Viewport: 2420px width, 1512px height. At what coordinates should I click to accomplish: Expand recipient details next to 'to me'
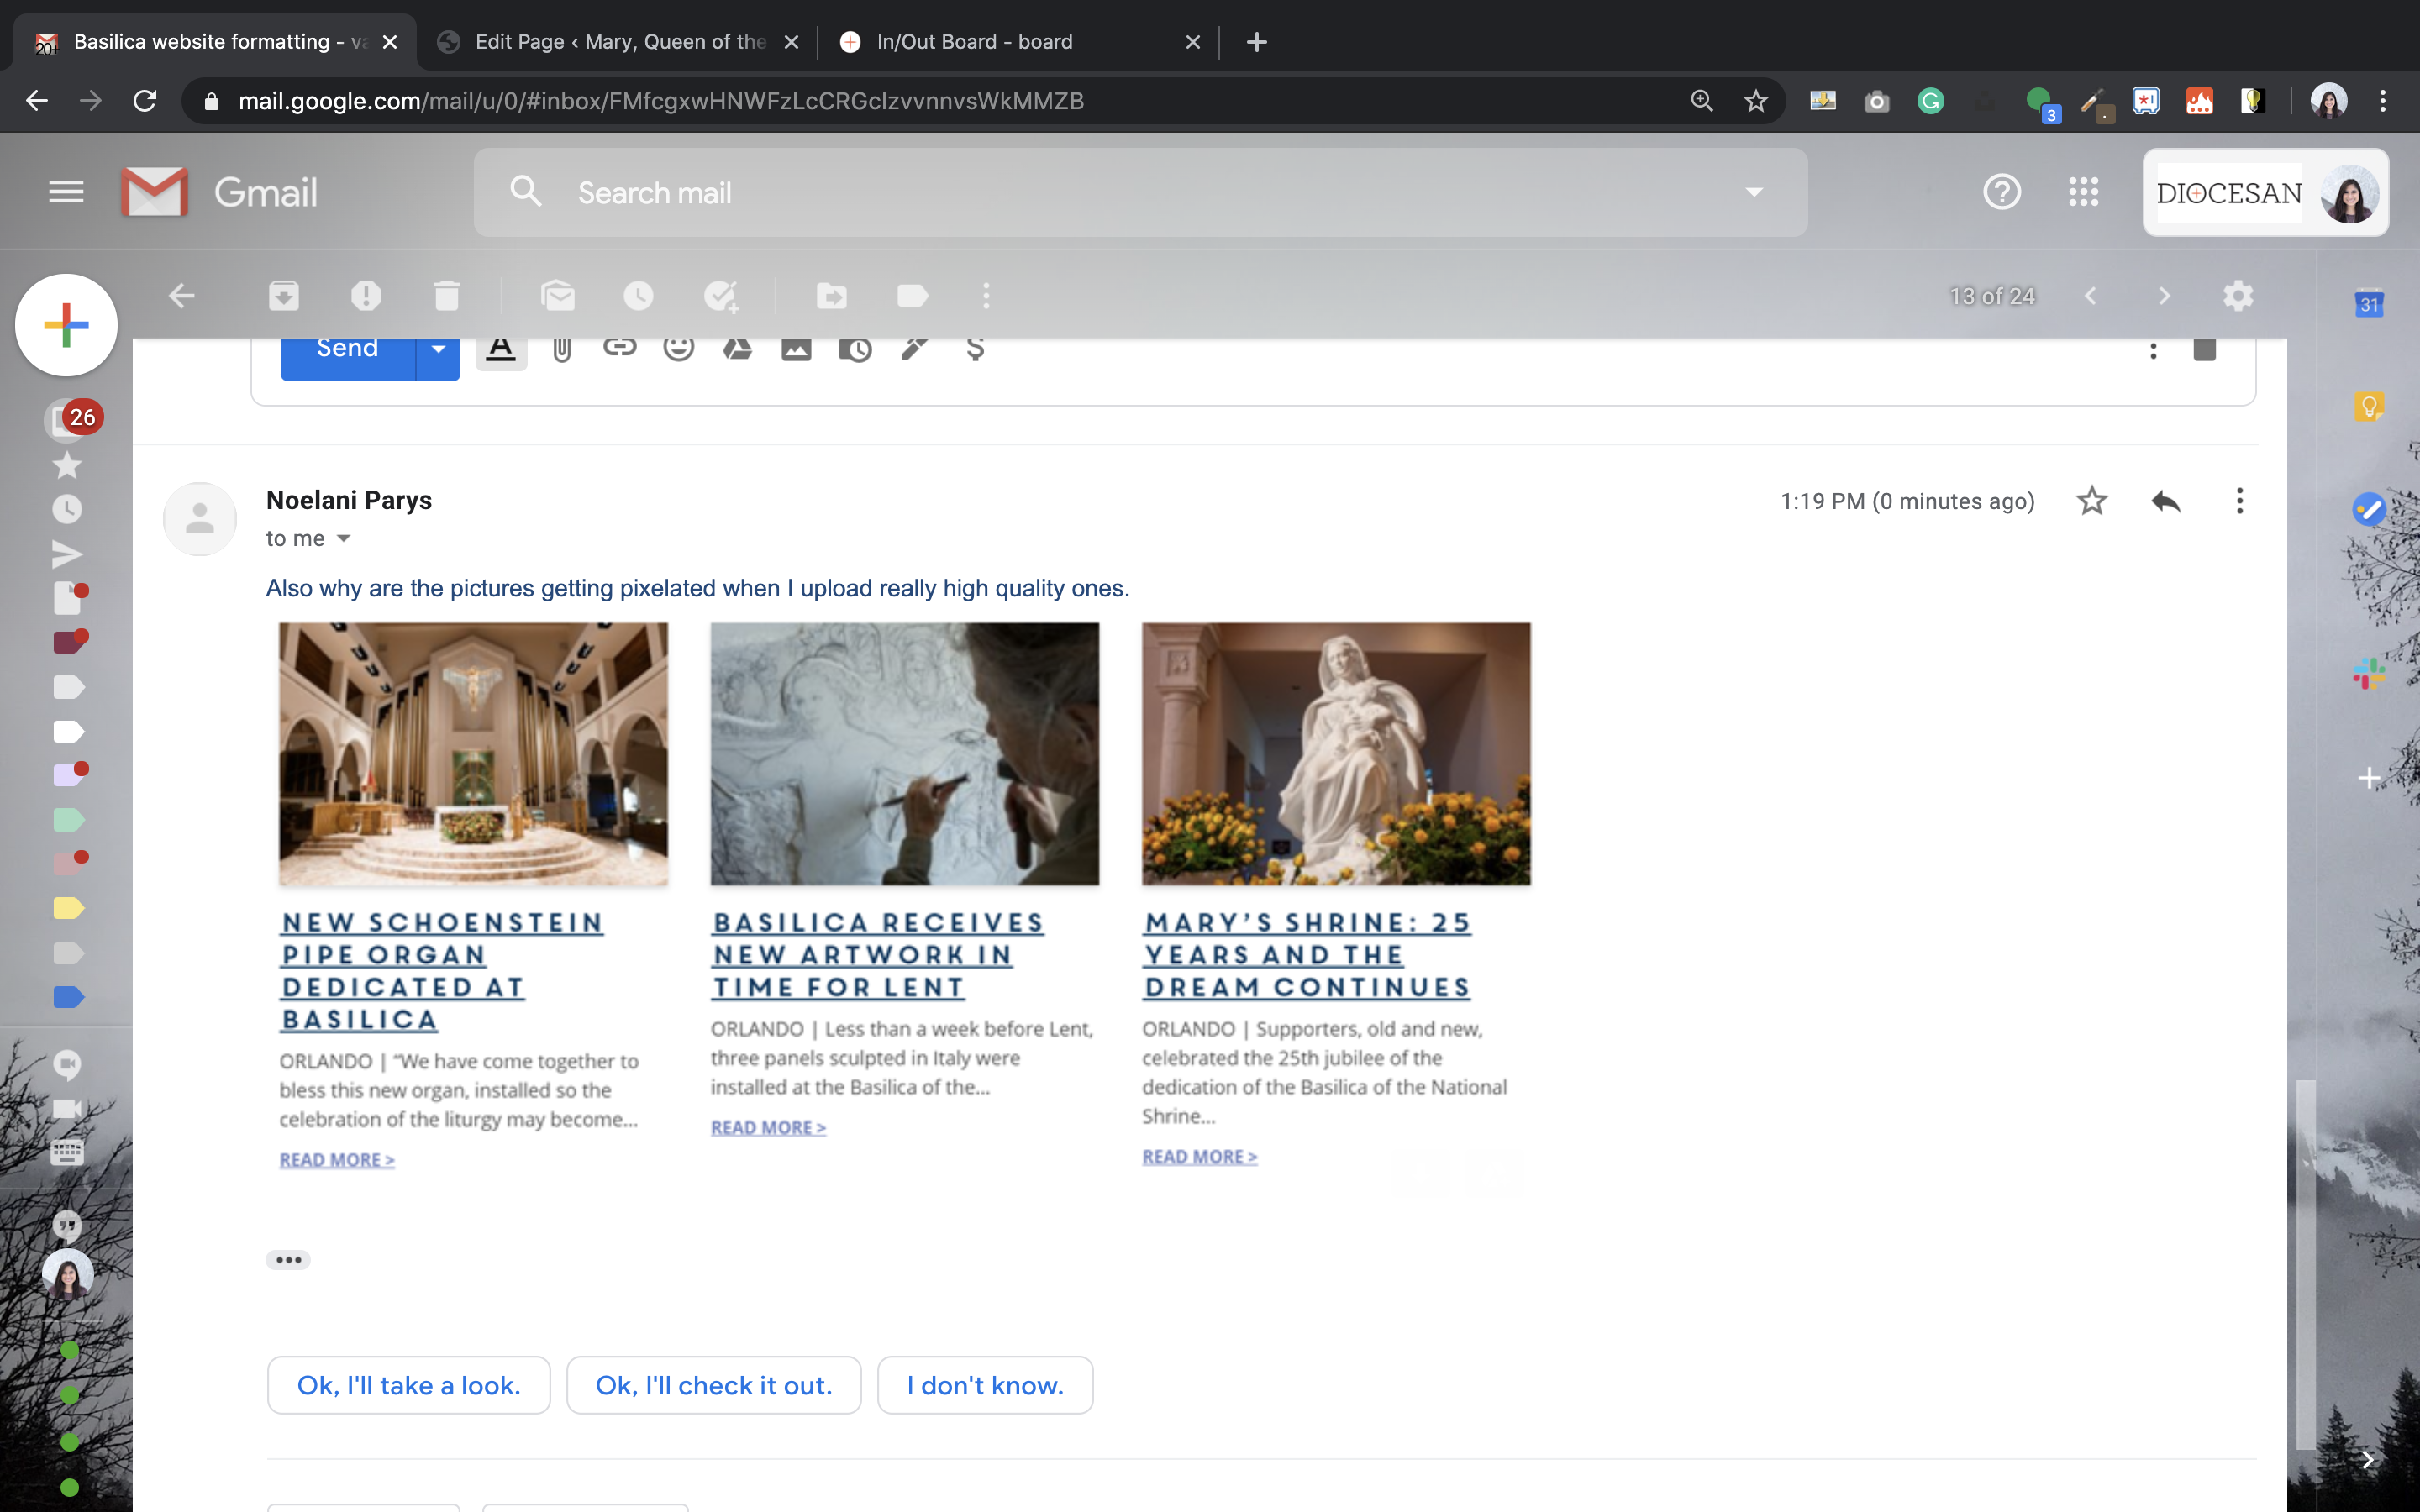click(344, 539)
